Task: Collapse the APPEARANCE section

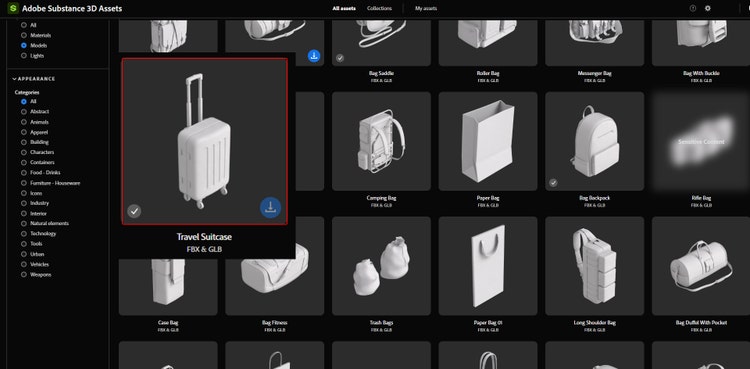Action: 34,78
